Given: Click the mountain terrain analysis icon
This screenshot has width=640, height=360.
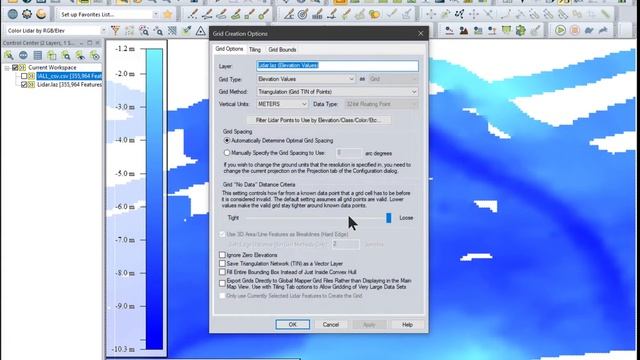Looking at the screenshot, I should click(464, 30).
